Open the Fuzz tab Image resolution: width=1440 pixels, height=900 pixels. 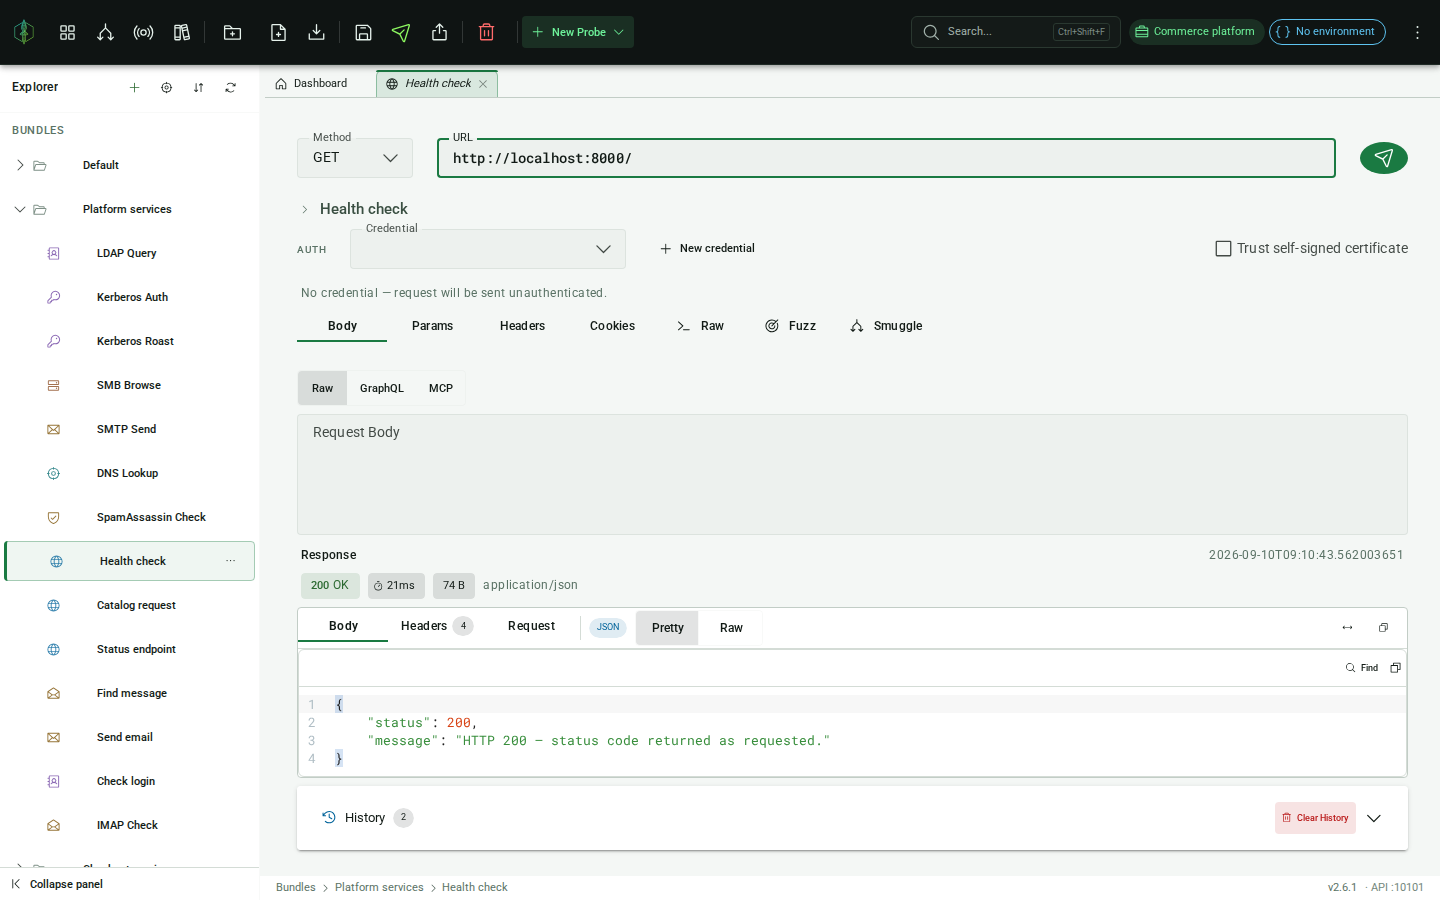click(790, 326)
